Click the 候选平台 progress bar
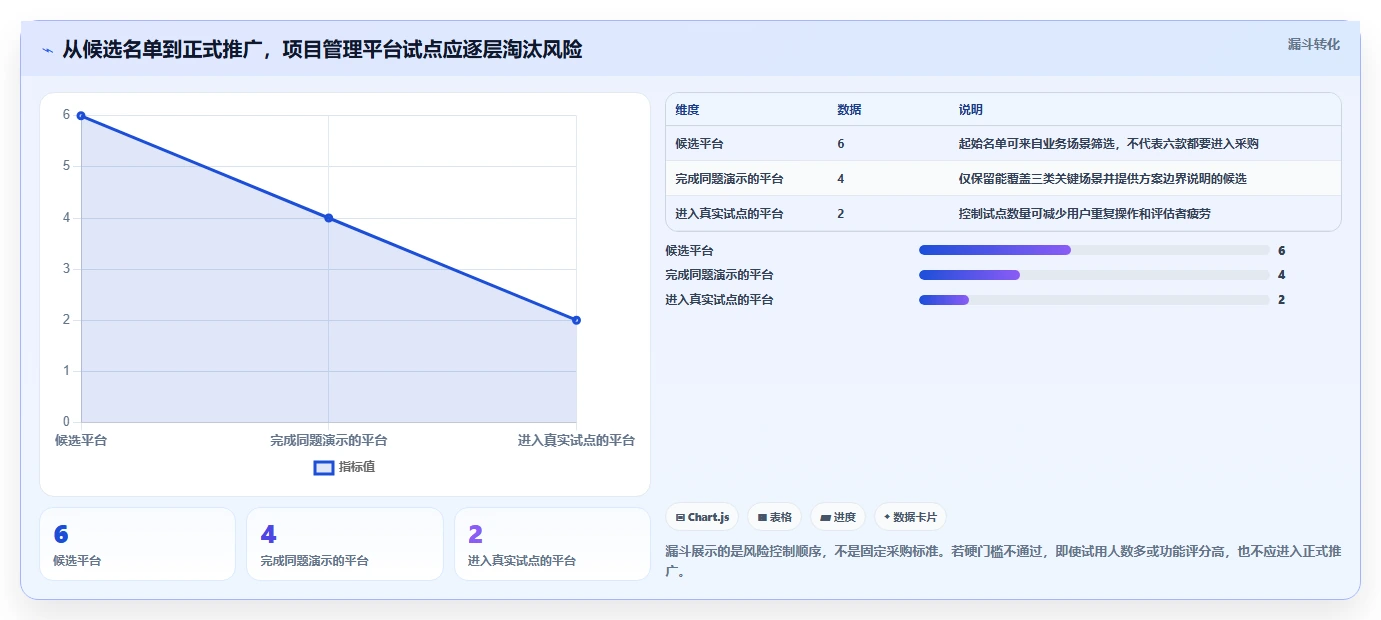 point(1094,250)
